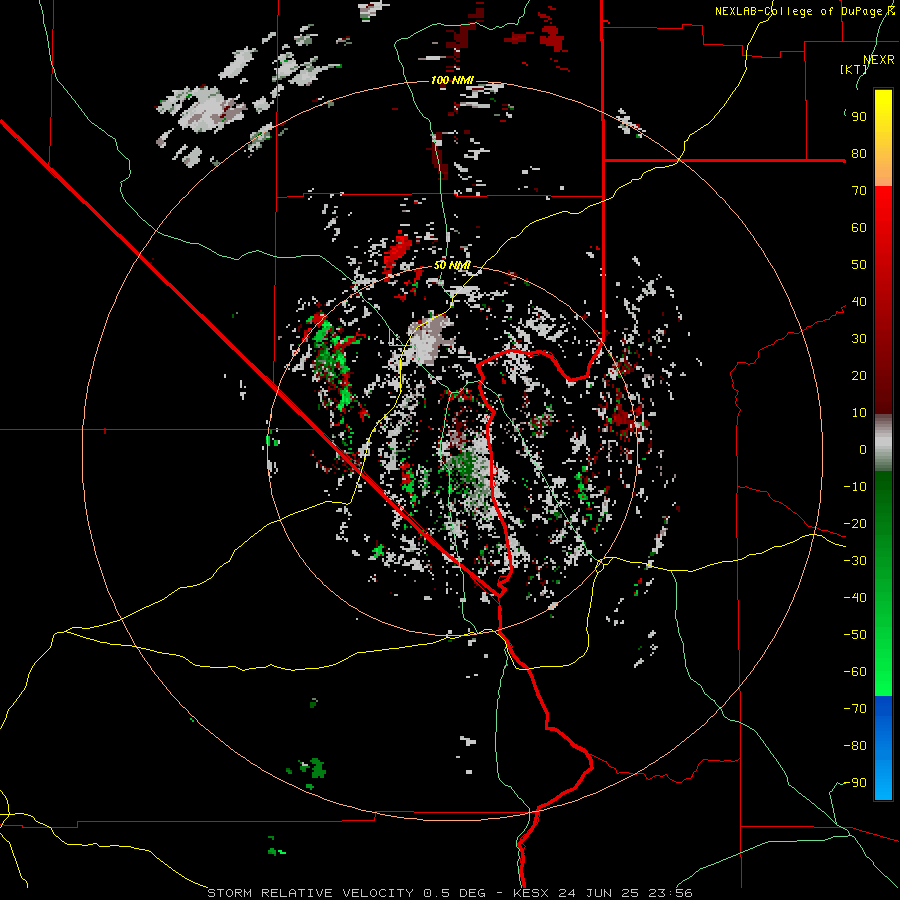The image size is (900, 900).
Task: Click the -80 value on the color scale
Action: (855, 746)
